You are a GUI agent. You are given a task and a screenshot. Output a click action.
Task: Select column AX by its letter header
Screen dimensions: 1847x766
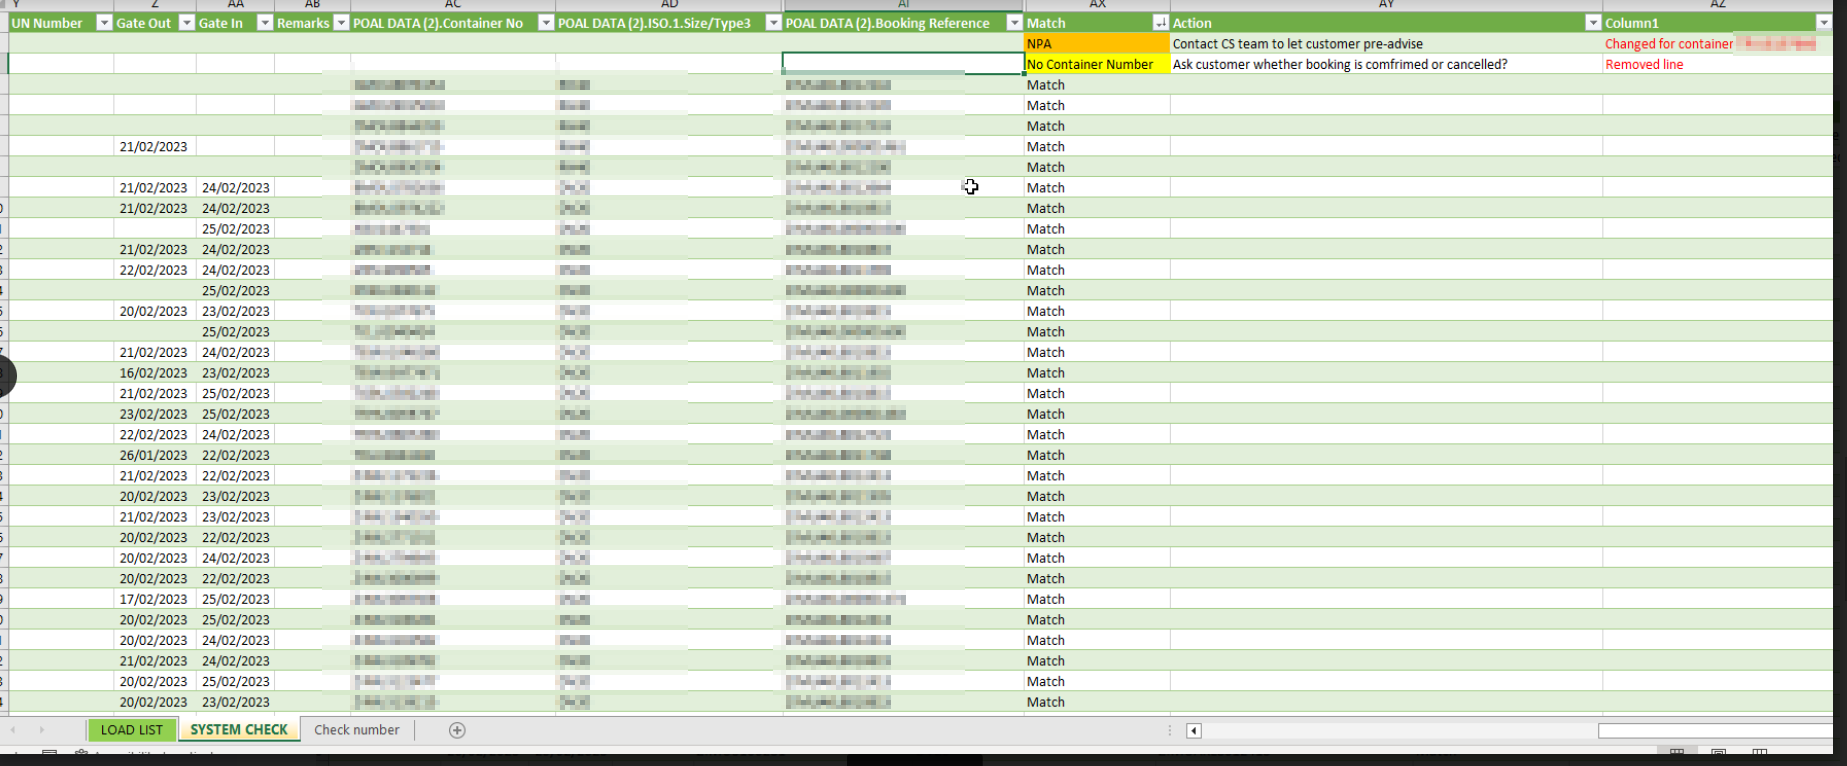[1097, 5]
